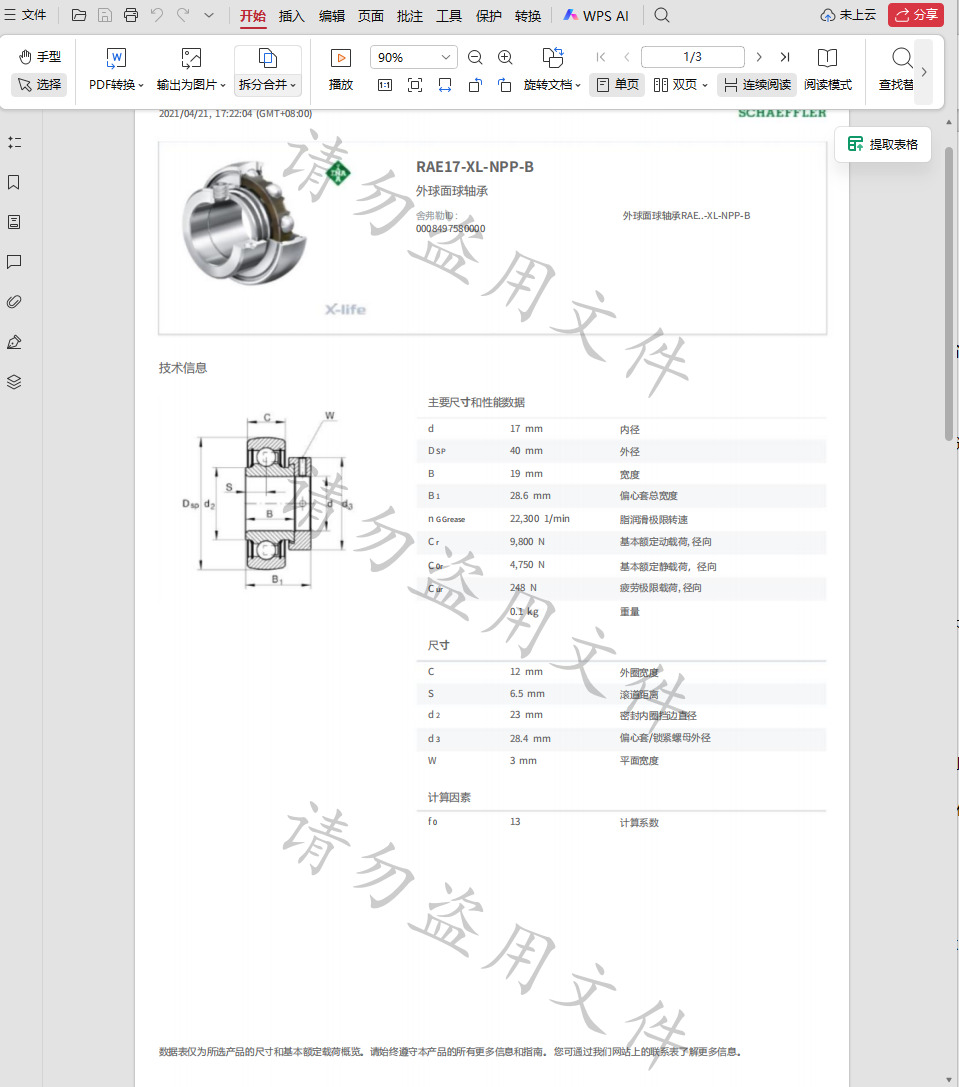Open the bookmark panel in sidebar
This screenshot has width=959, height=1087.
[14, 182]
